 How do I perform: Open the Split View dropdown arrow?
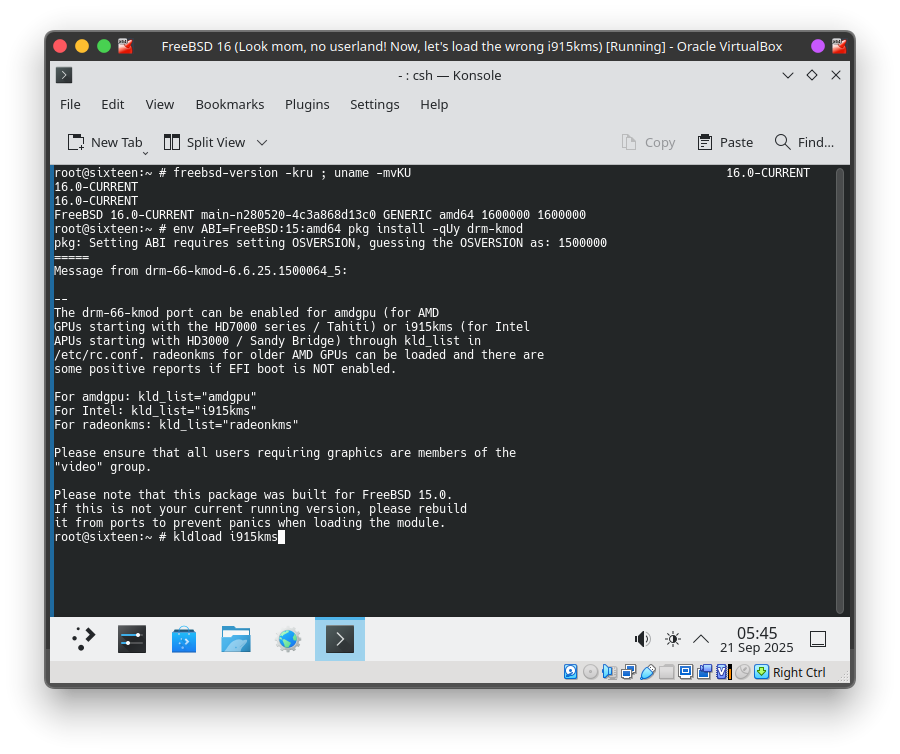click(262, 142)
